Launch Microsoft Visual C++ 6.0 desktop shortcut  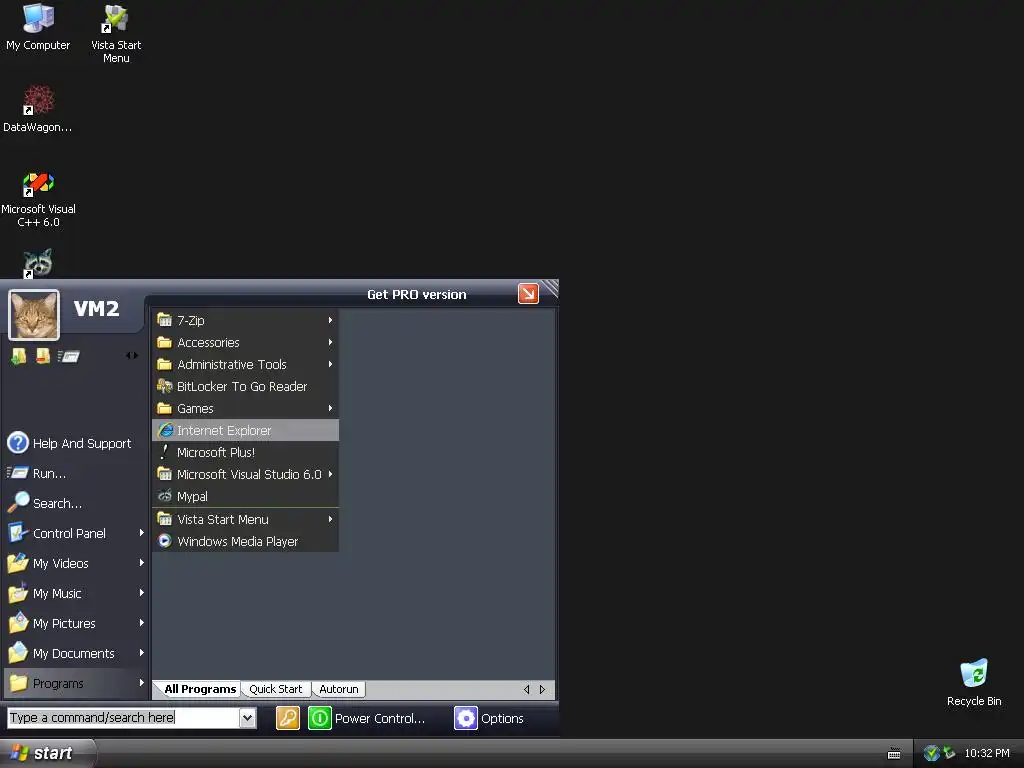pos(38,199)
